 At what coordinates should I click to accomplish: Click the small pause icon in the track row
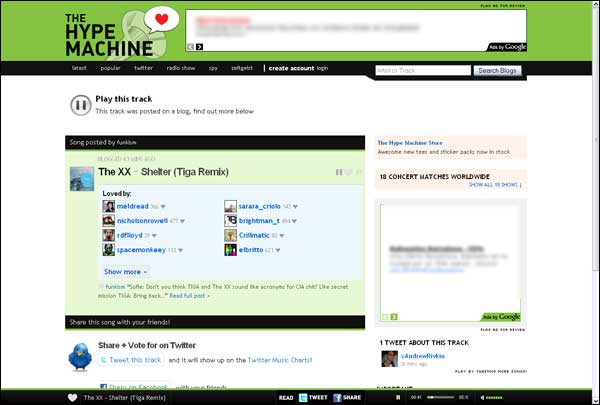tap(339, 173)
